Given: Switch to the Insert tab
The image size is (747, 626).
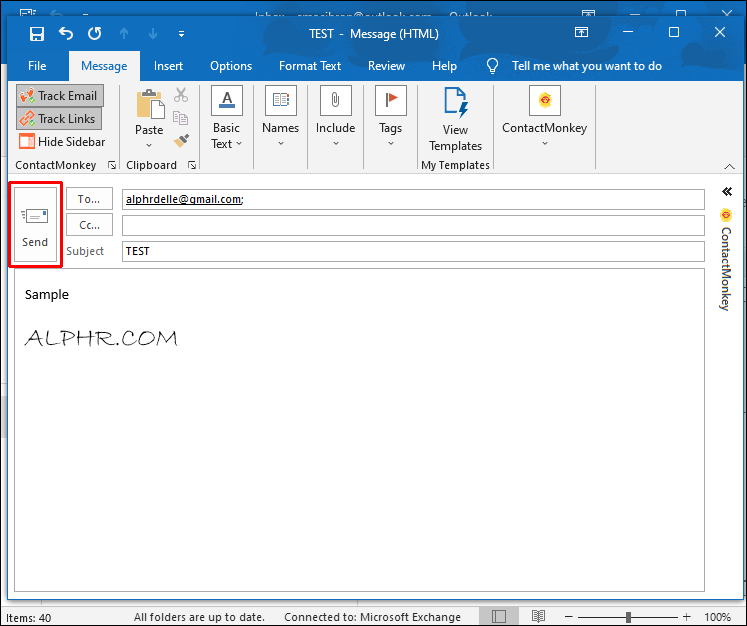Looking at the screenshot, I should click(x=168, y=66).
